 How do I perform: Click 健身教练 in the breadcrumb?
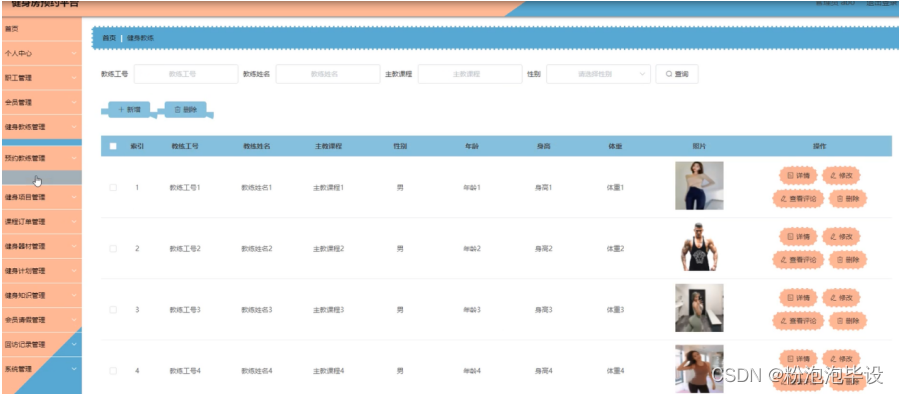point(140,38)
